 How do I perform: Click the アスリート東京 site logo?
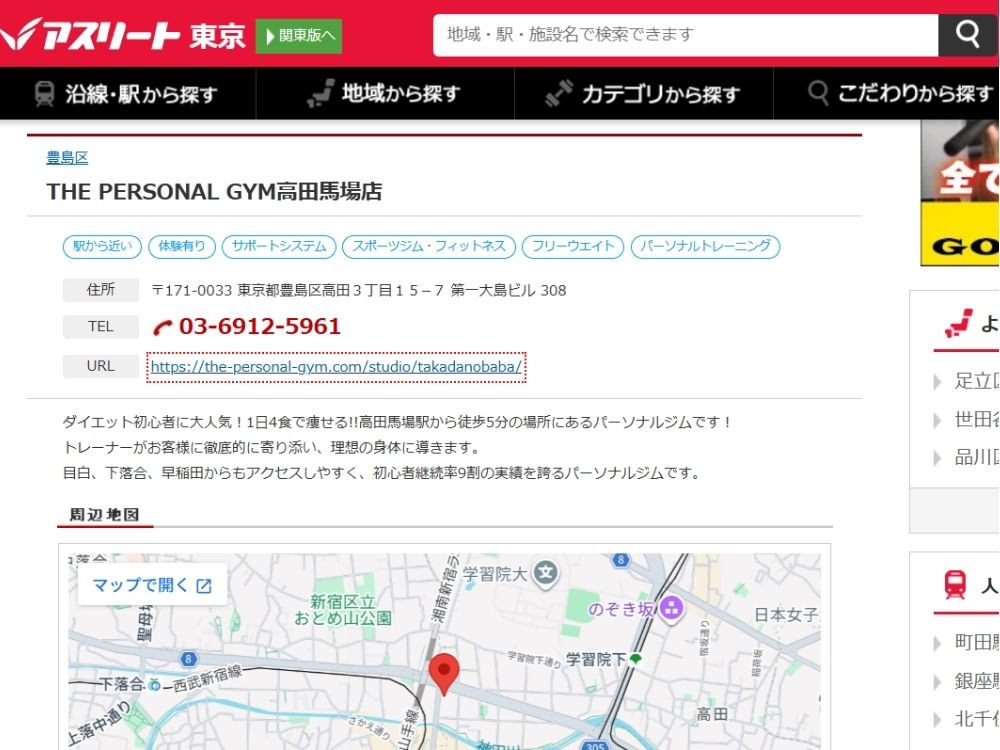pos(123,35)
